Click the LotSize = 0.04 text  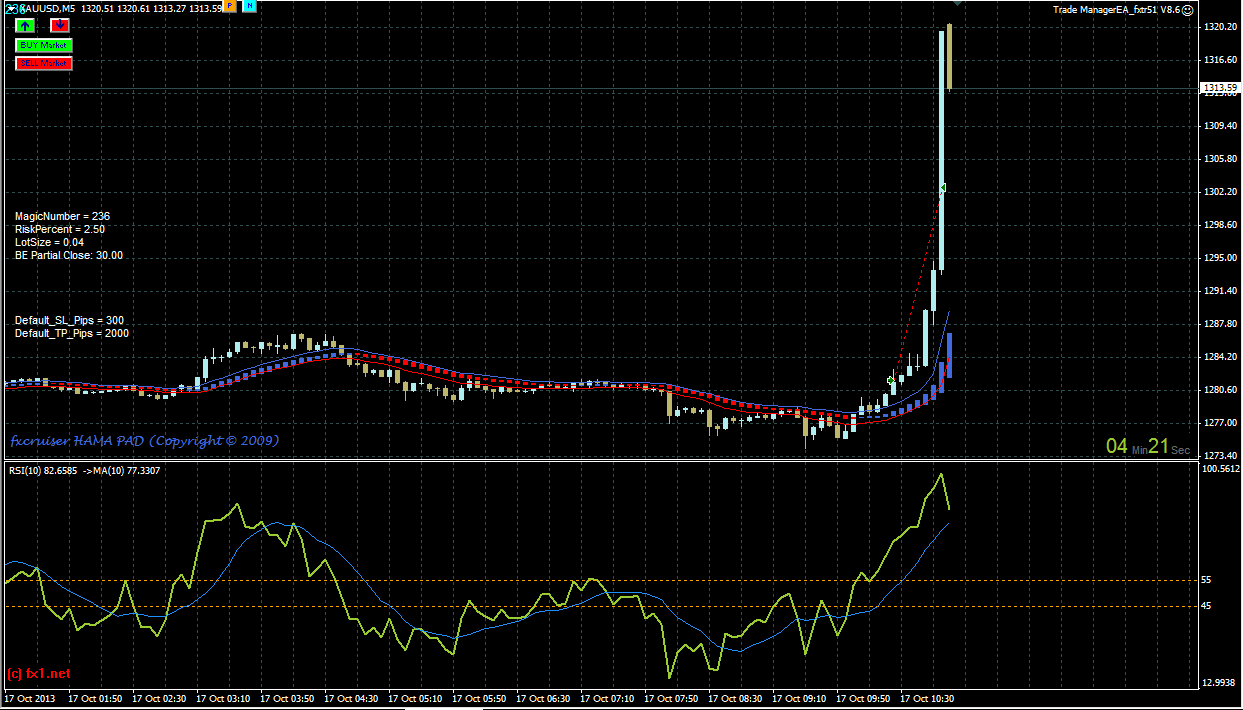(49, 242)
